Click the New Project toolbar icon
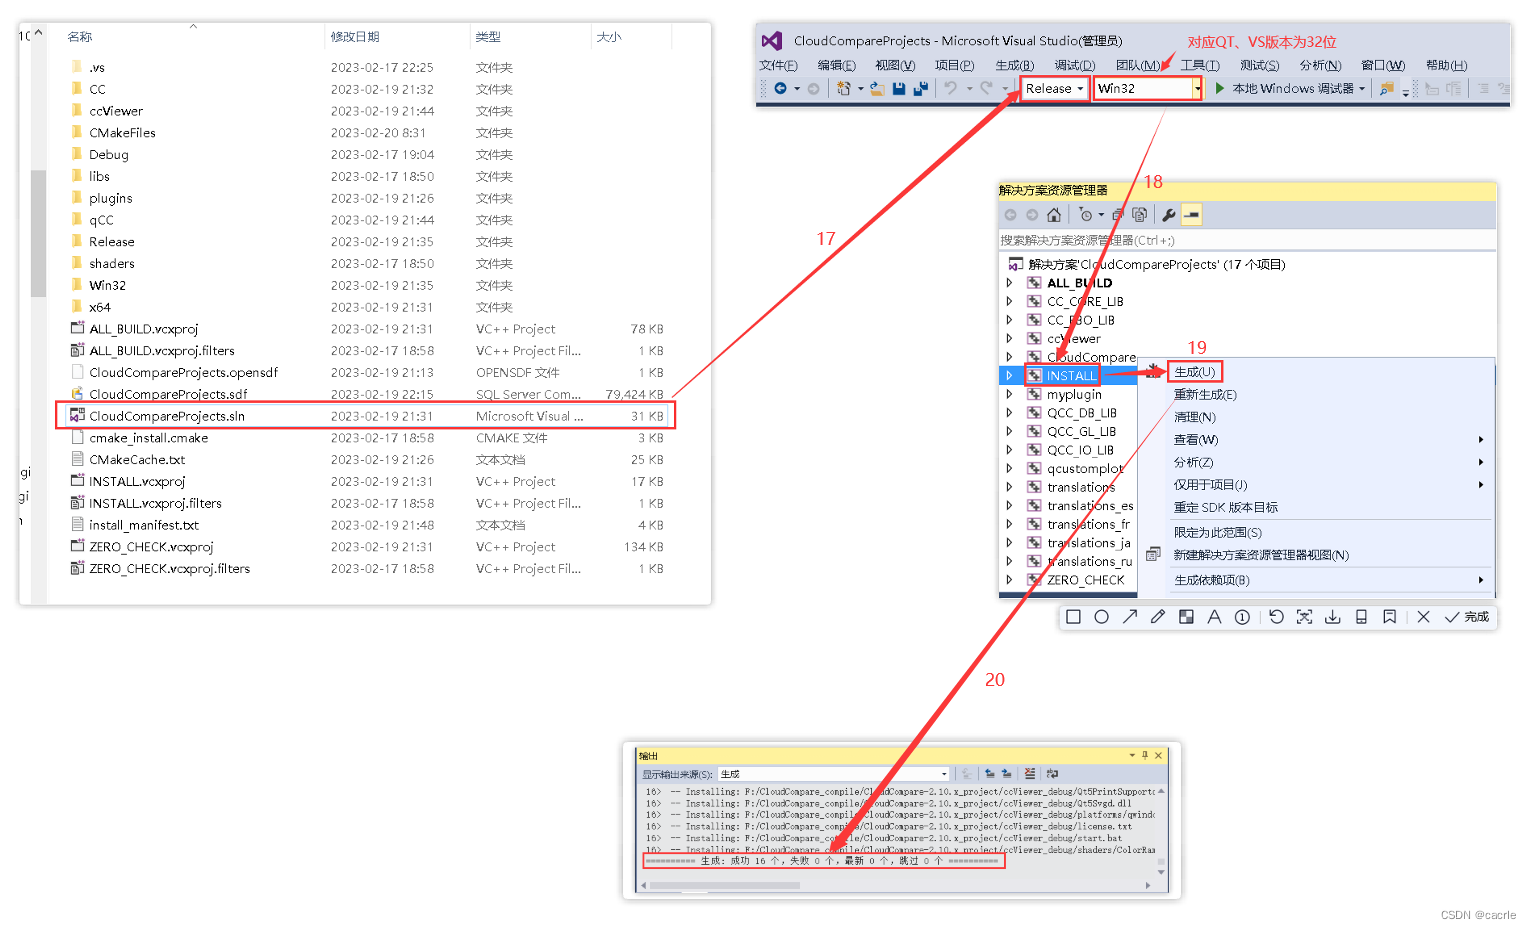1531x929 pixels. (x=844, y=89)
